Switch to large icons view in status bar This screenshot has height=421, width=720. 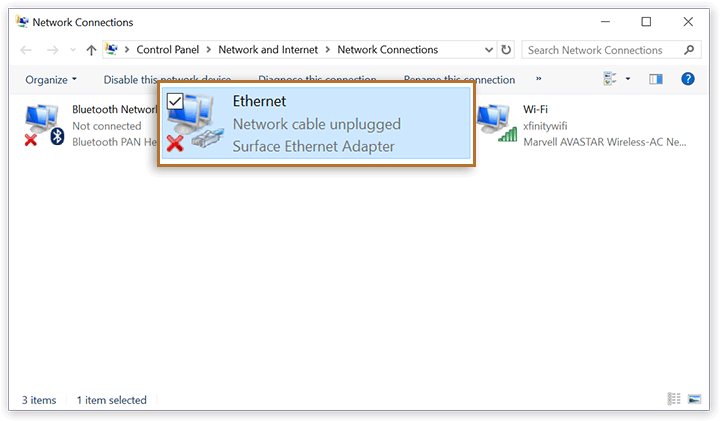694,399
